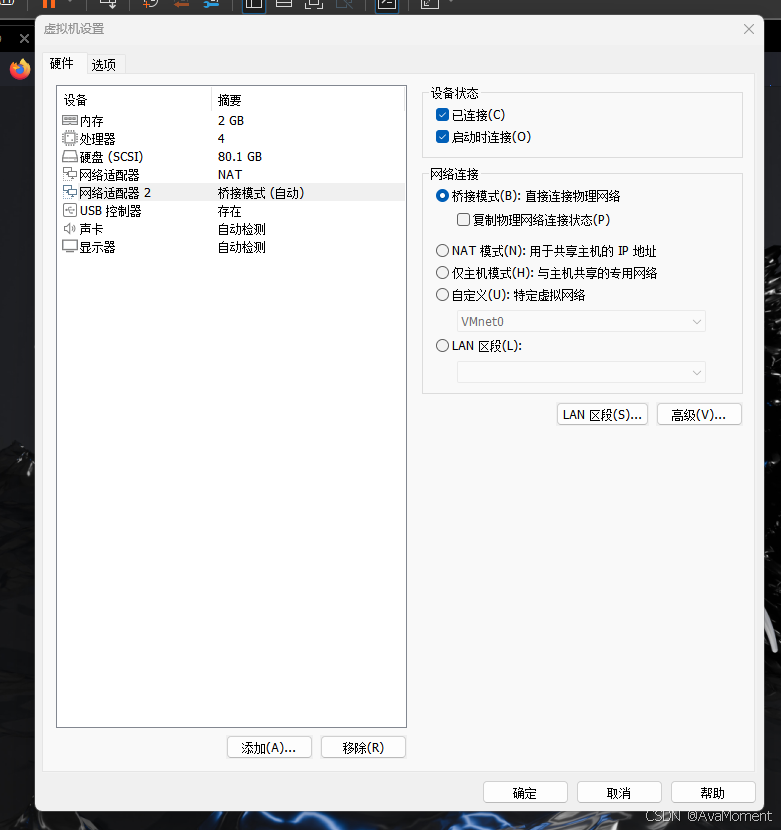Select NAT 模式(N) radio button
Viewport: 781px width, 830px height.
click(x=442, y=250)
